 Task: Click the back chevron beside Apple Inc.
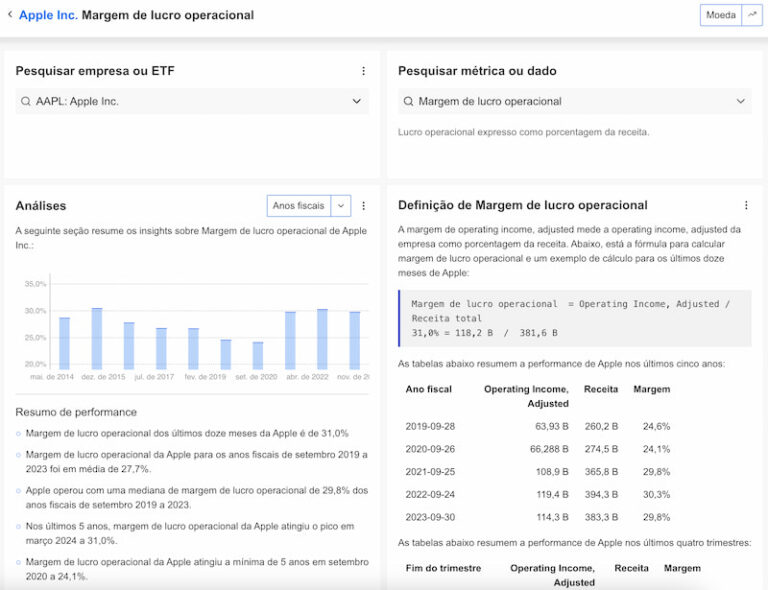(x=10, y=15)
